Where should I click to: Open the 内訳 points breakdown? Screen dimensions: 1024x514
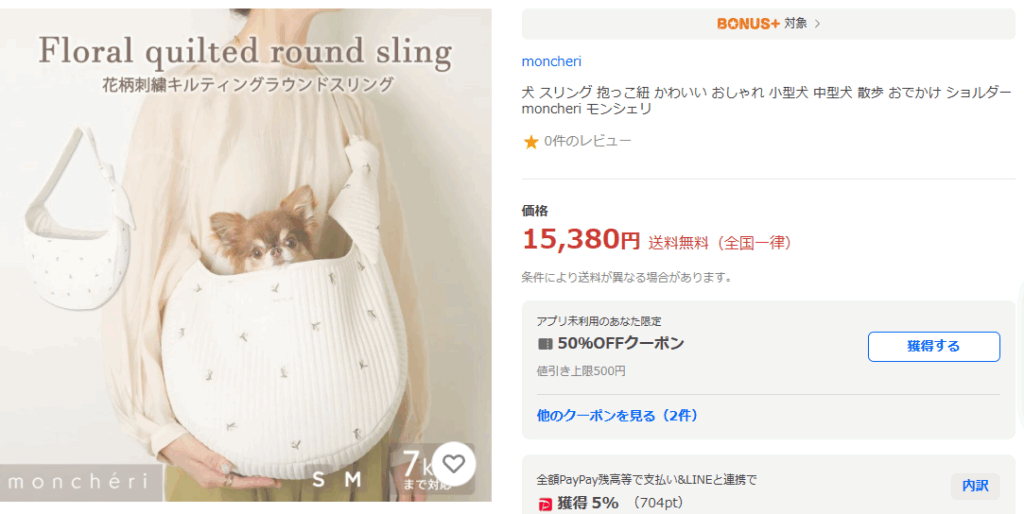coord(975,486)
